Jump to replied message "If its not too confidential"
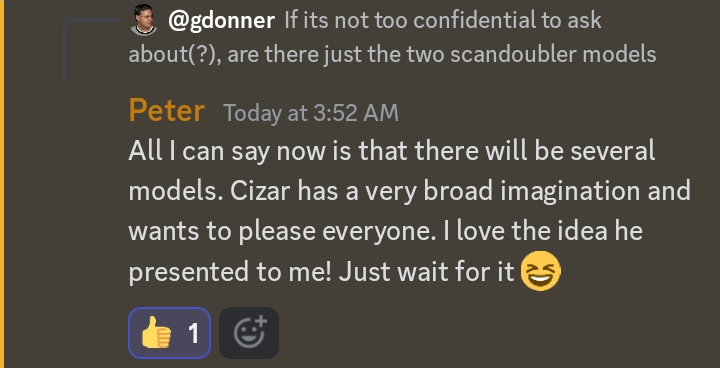Image resolution: width=720 pixels, height=368 pixels. pyautogui.click(x=443, y=20)
